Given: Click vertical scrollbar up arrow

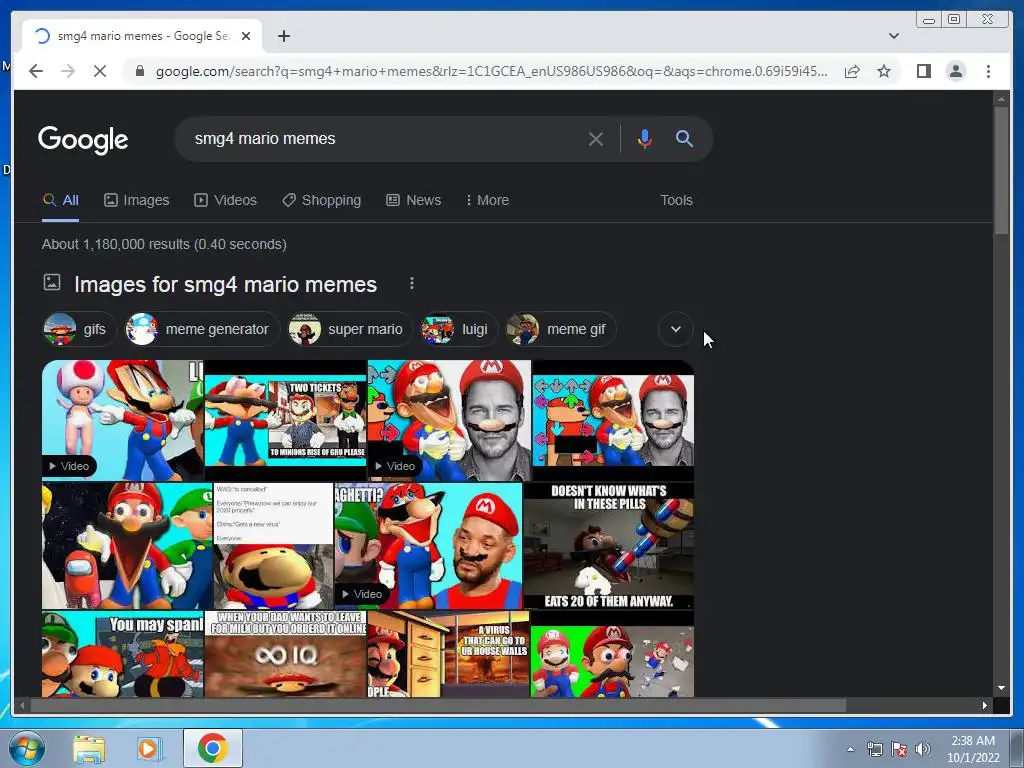Looking at the screenshot, I should [1001, 99].
